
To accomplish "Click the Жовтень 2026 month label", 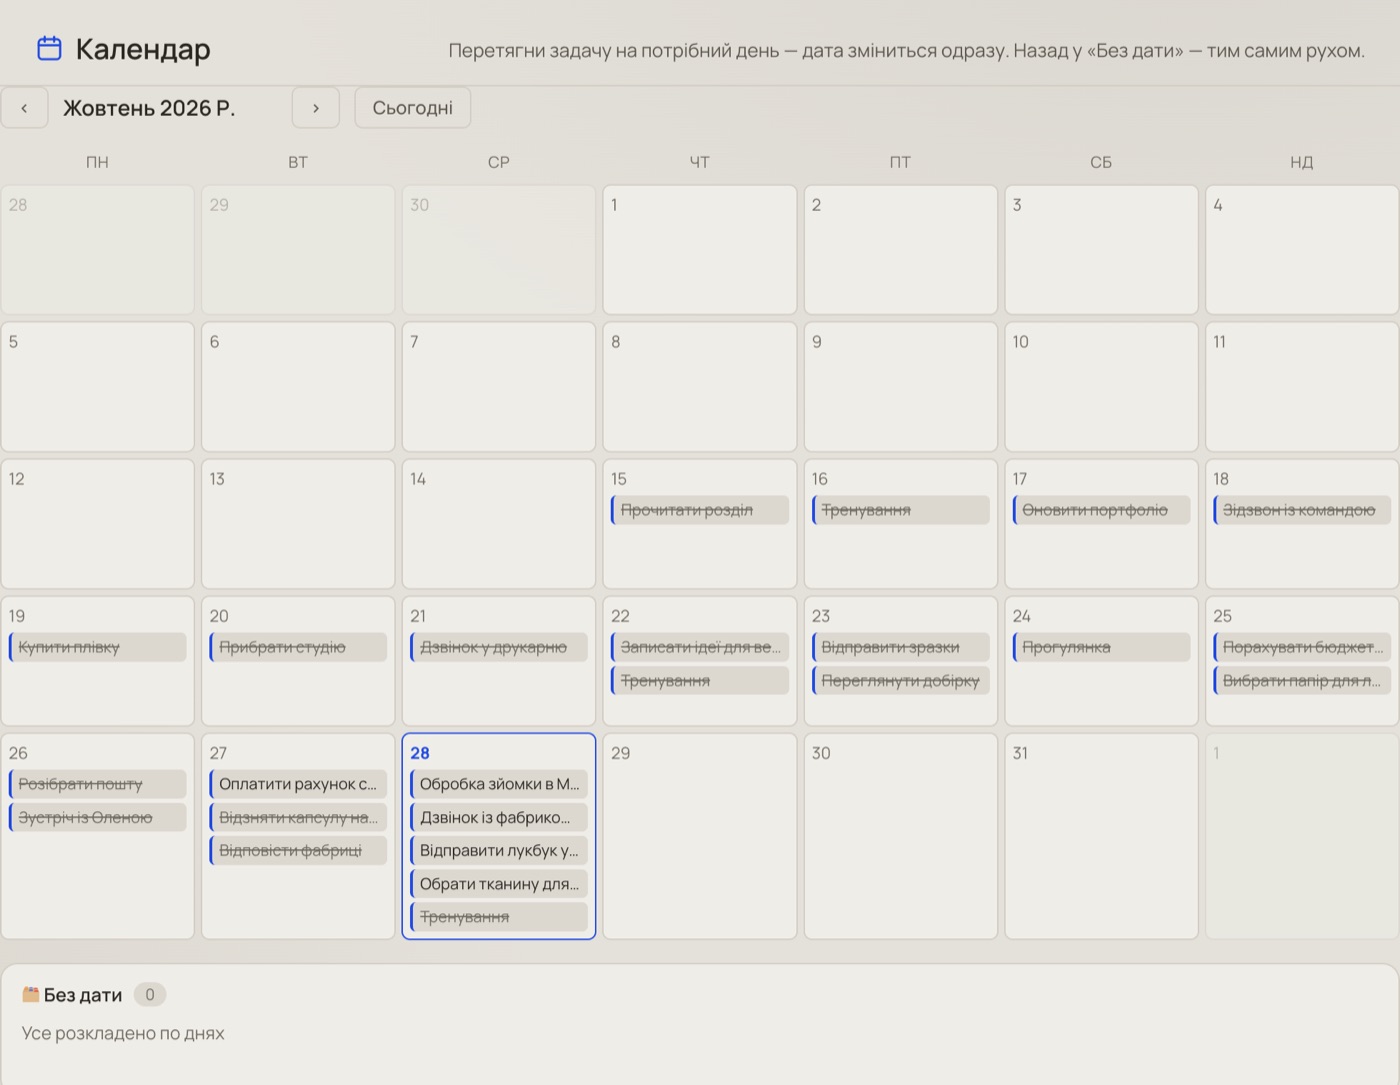I will tap(149, 108).
